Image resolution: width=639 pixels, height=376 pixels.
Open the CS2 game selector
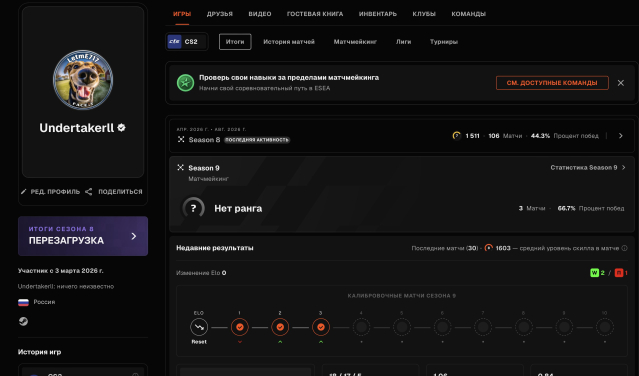coord(187,42)
